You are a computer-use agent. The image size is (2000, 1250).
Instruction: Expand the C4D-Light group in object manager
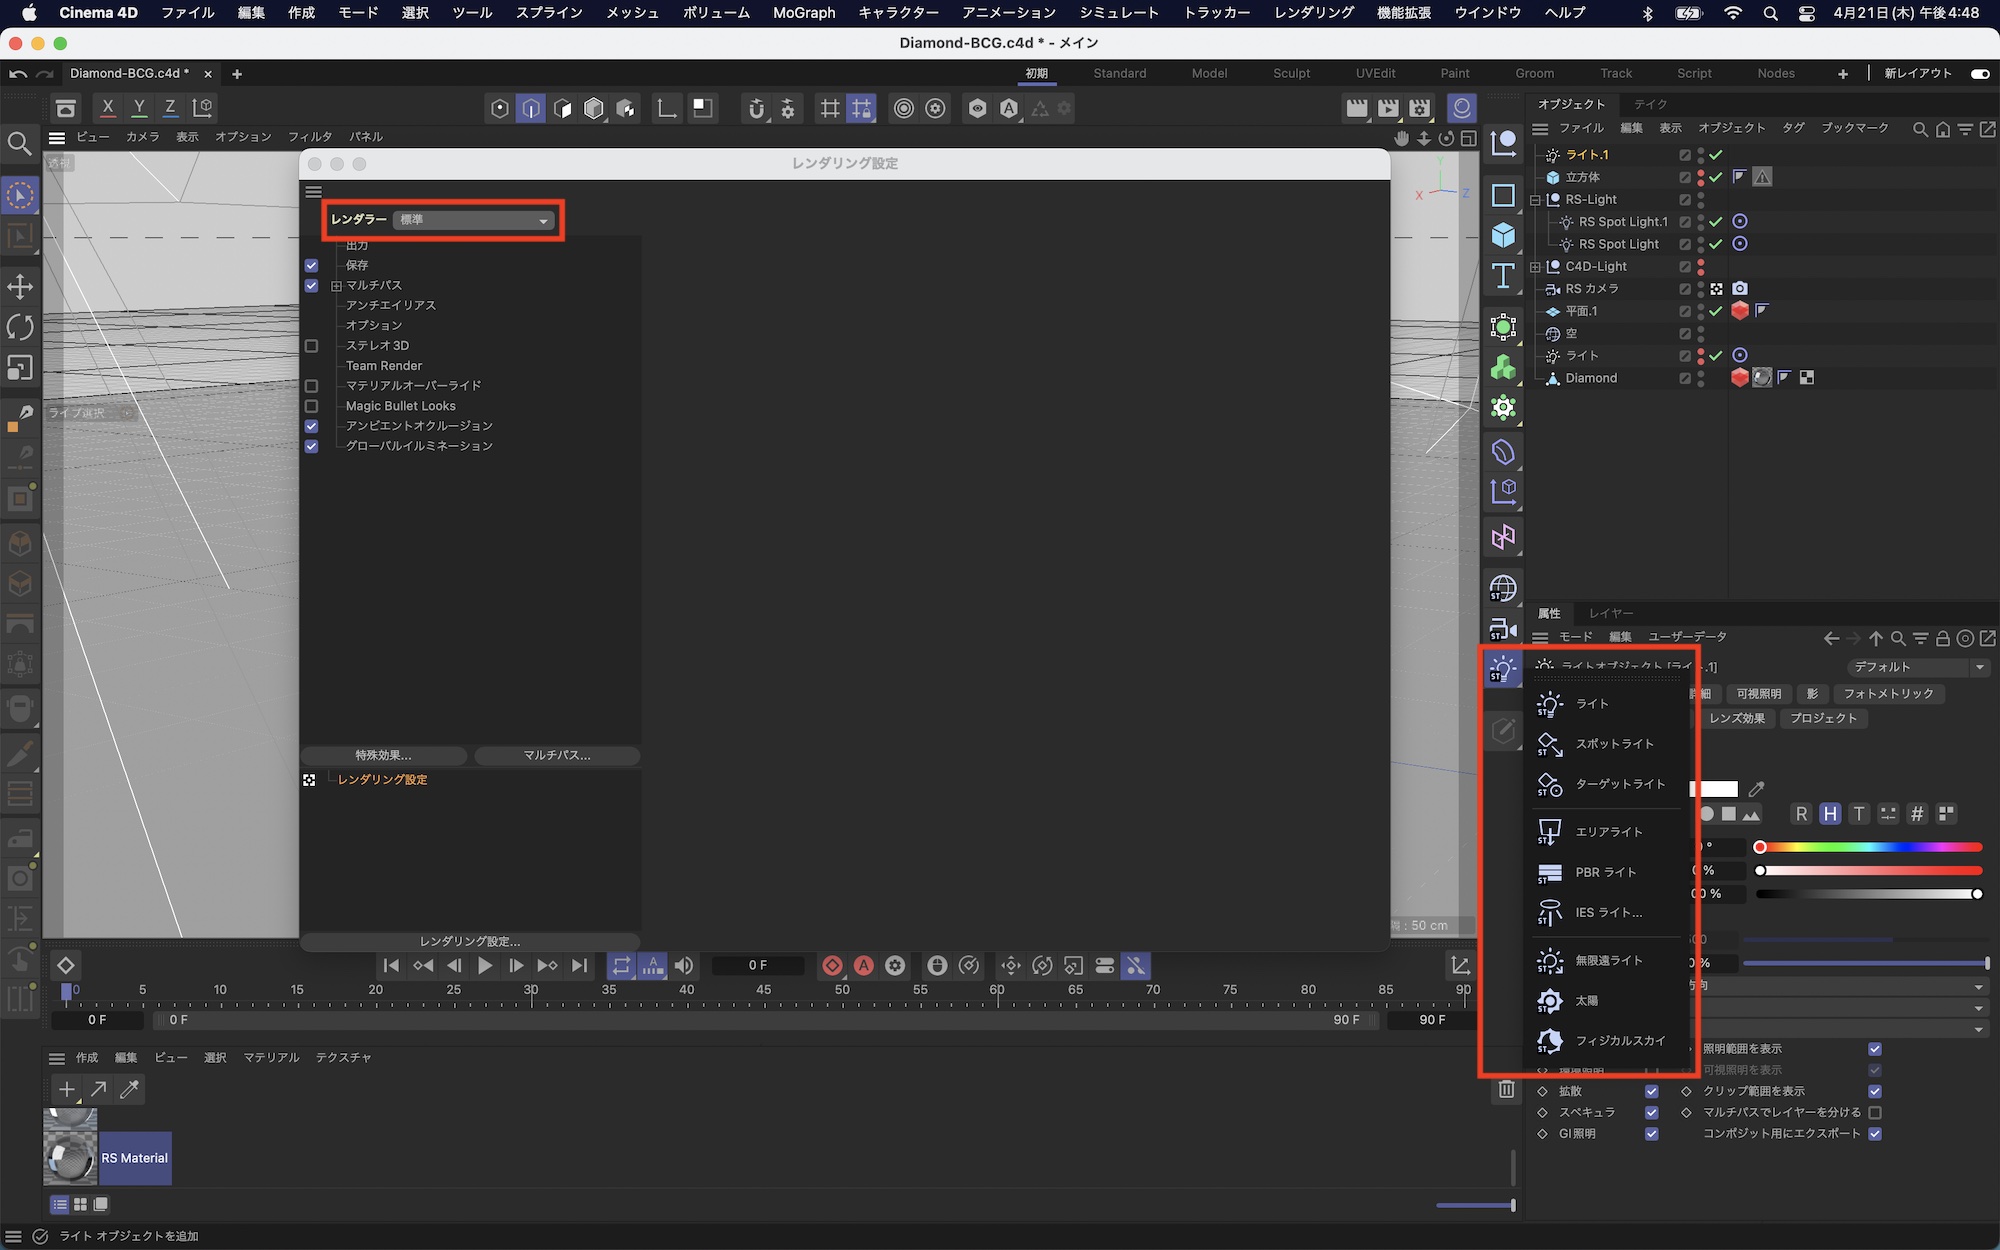[1536, 267]
